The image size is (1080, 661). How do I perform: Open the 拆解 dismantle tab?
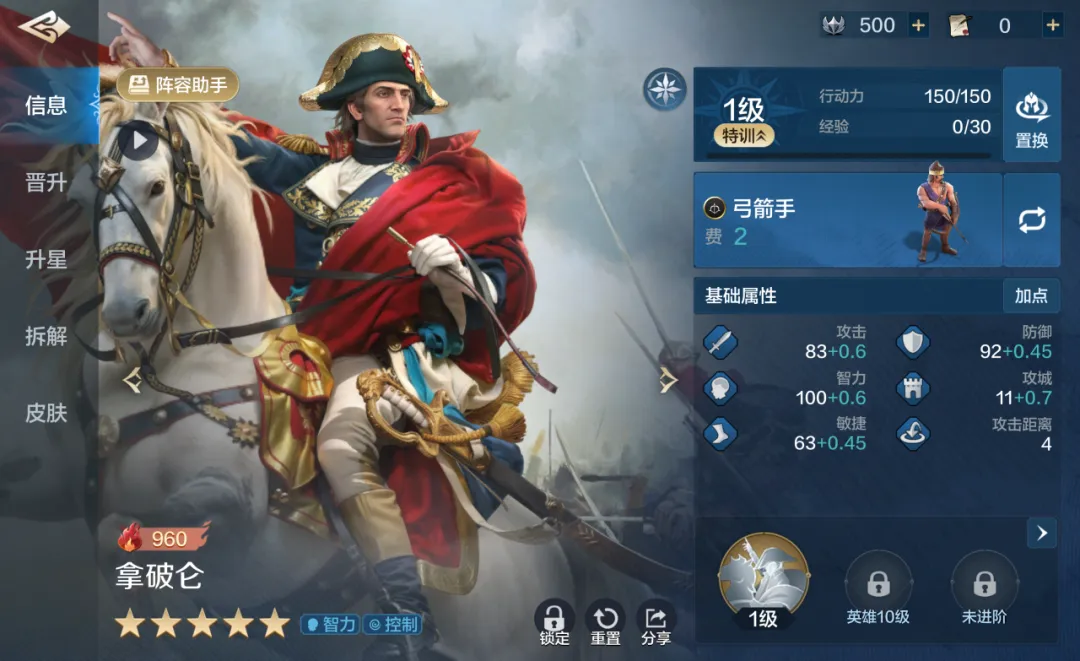tap(46, 336)
